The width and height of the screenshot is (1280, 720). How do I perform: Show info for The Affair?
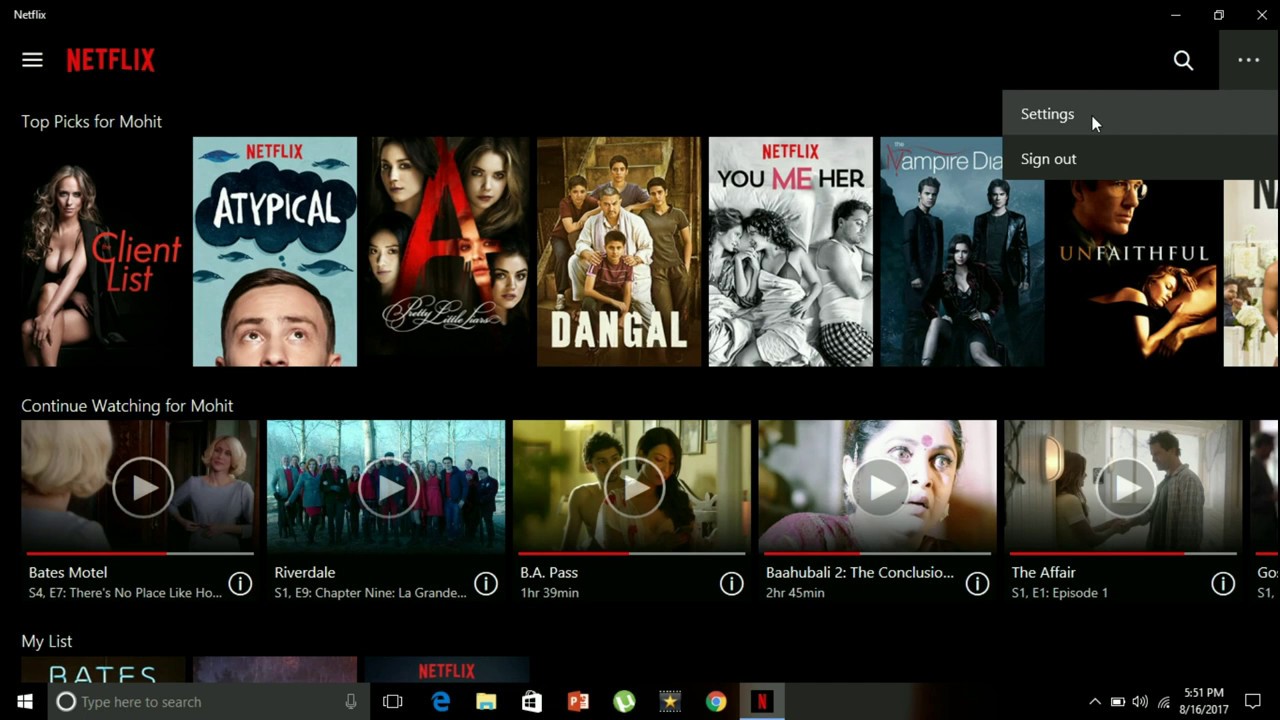[x=1223, y=583]
